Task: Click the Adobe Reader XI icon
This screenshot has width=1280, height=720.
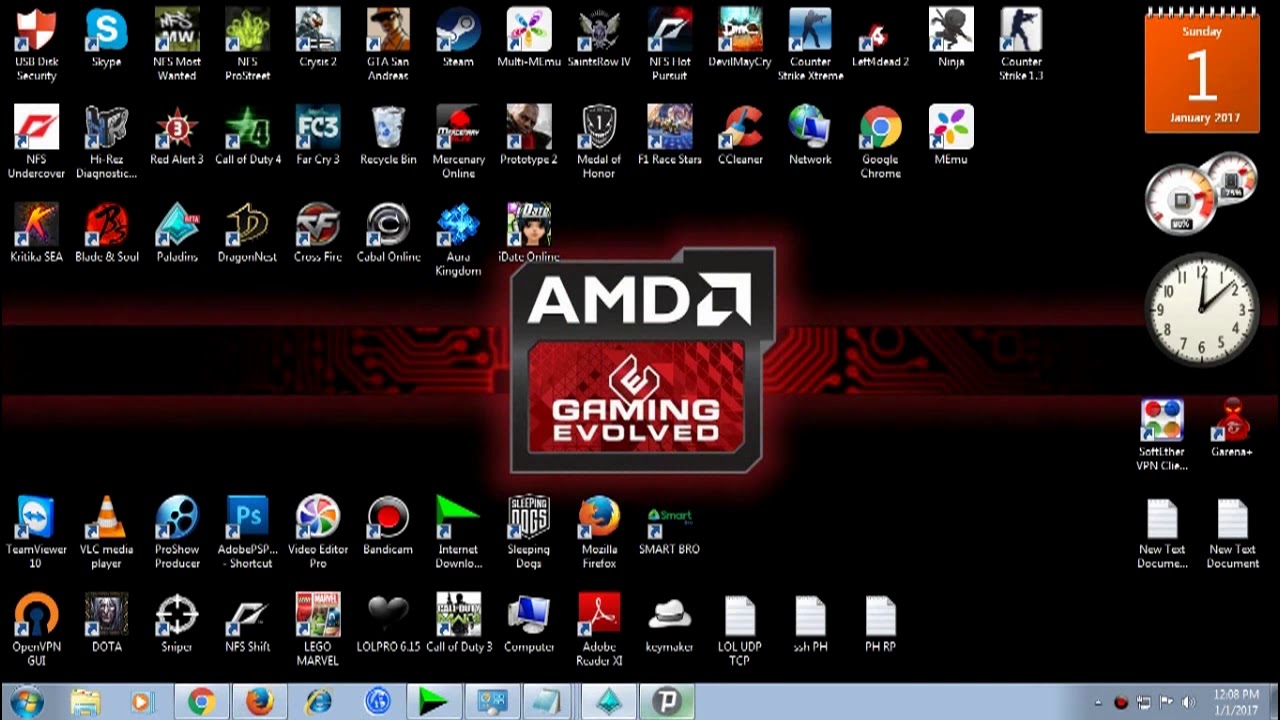Action: [599, 630]
